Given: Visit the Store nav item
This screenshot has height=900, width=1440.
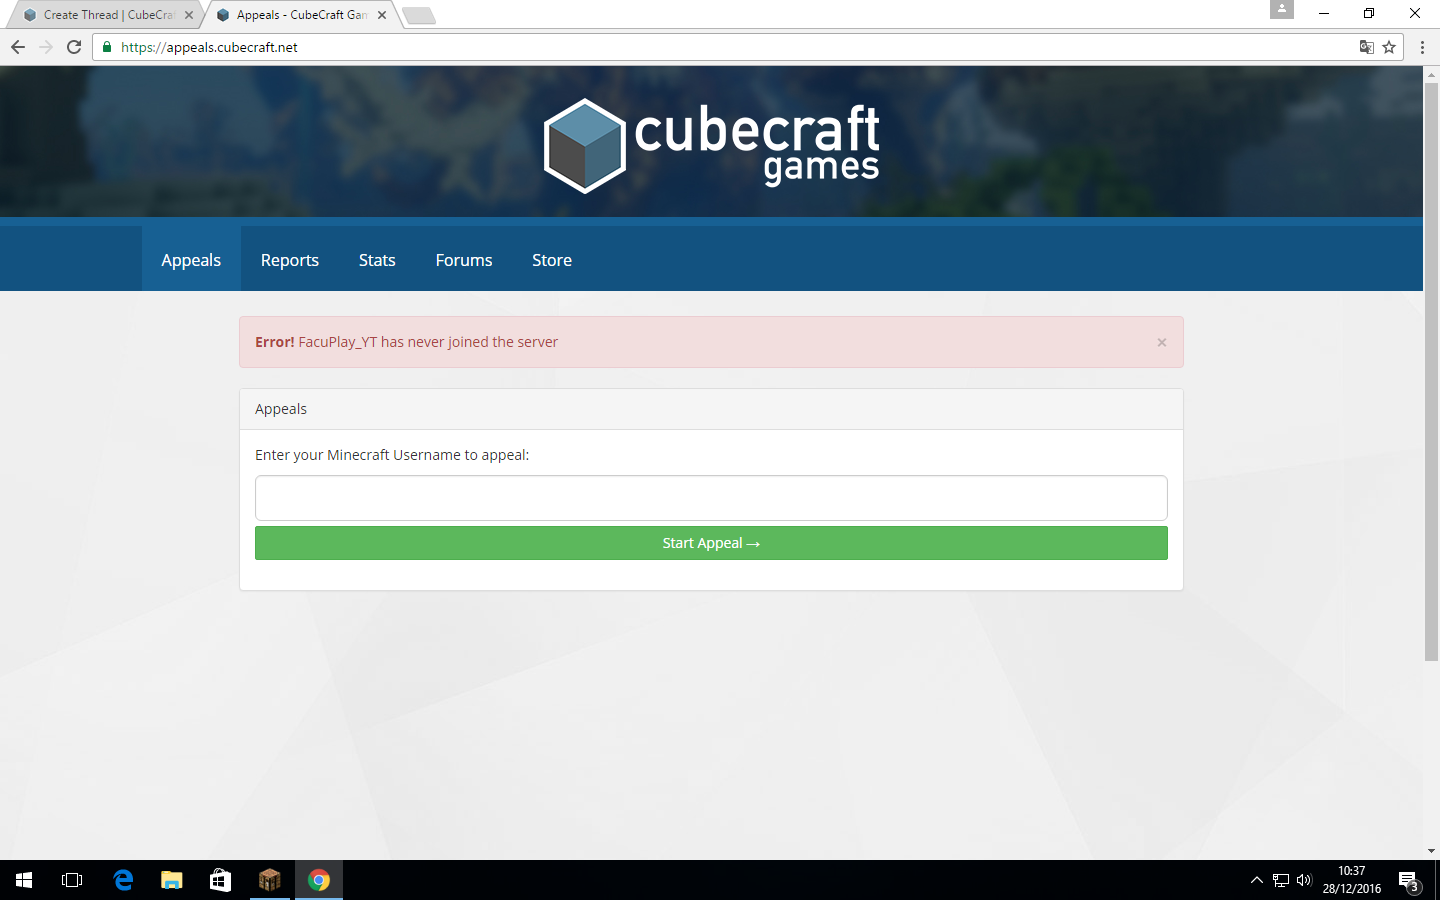Looking at the screenshot, I should 552,260.
